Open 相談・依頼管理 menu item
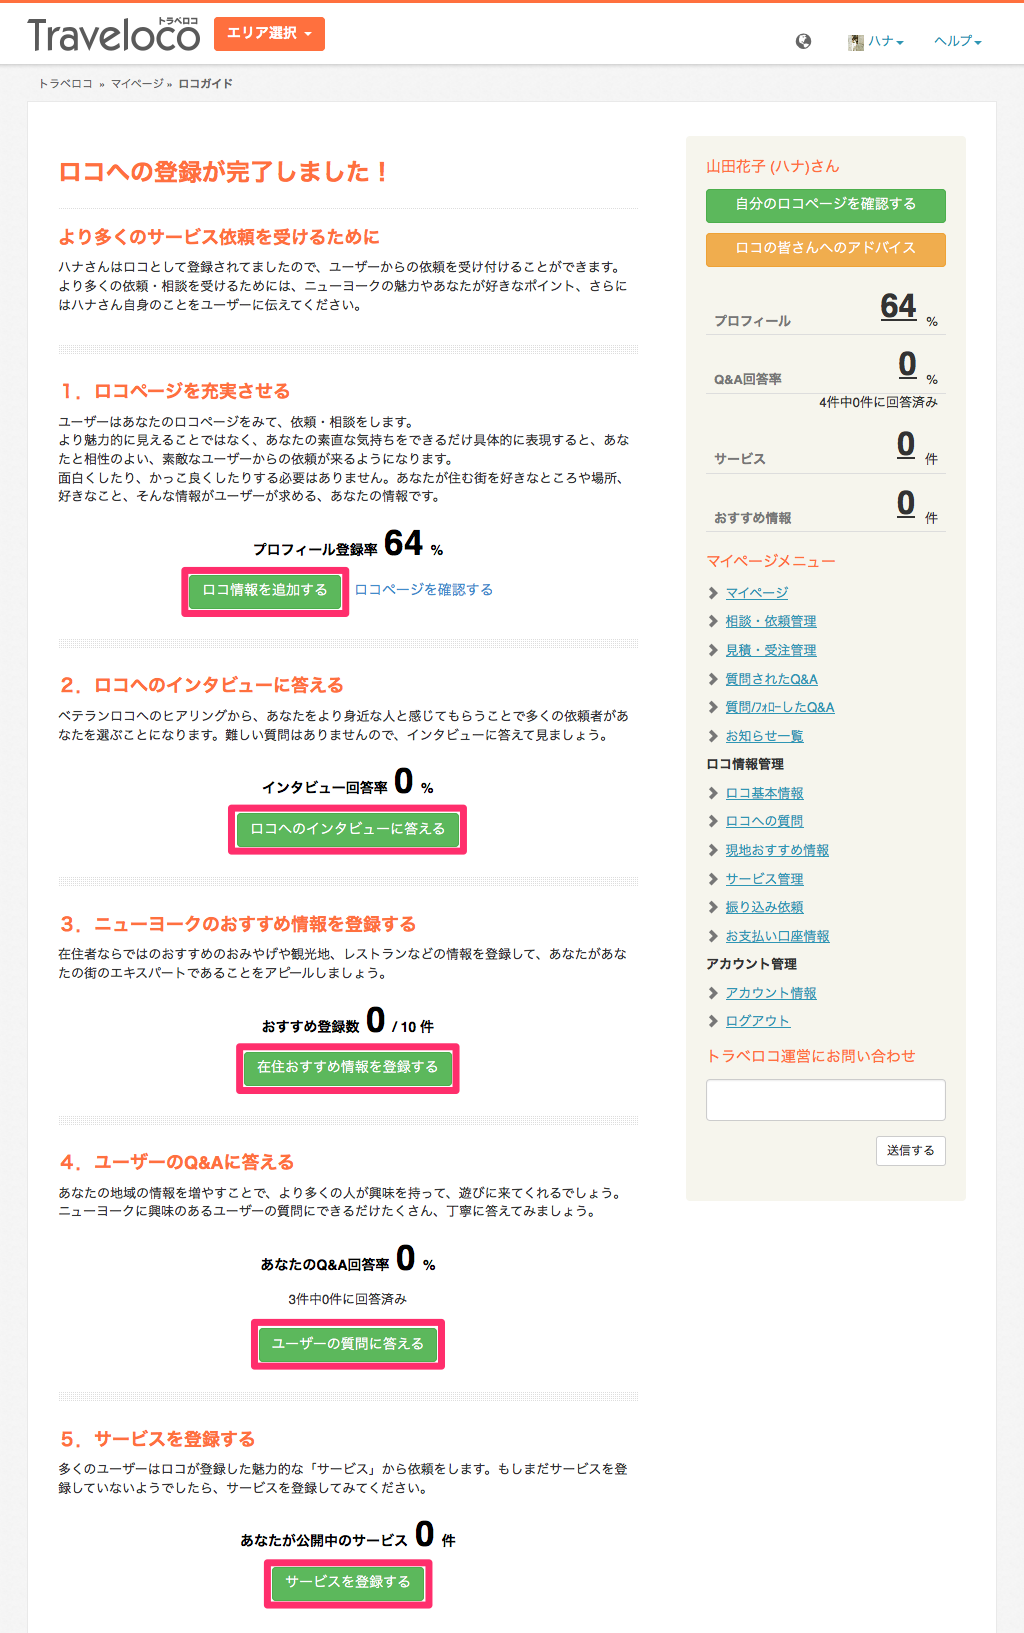Image resolution: width=1024 pixels, height=1633 pixels. point(771,622)
